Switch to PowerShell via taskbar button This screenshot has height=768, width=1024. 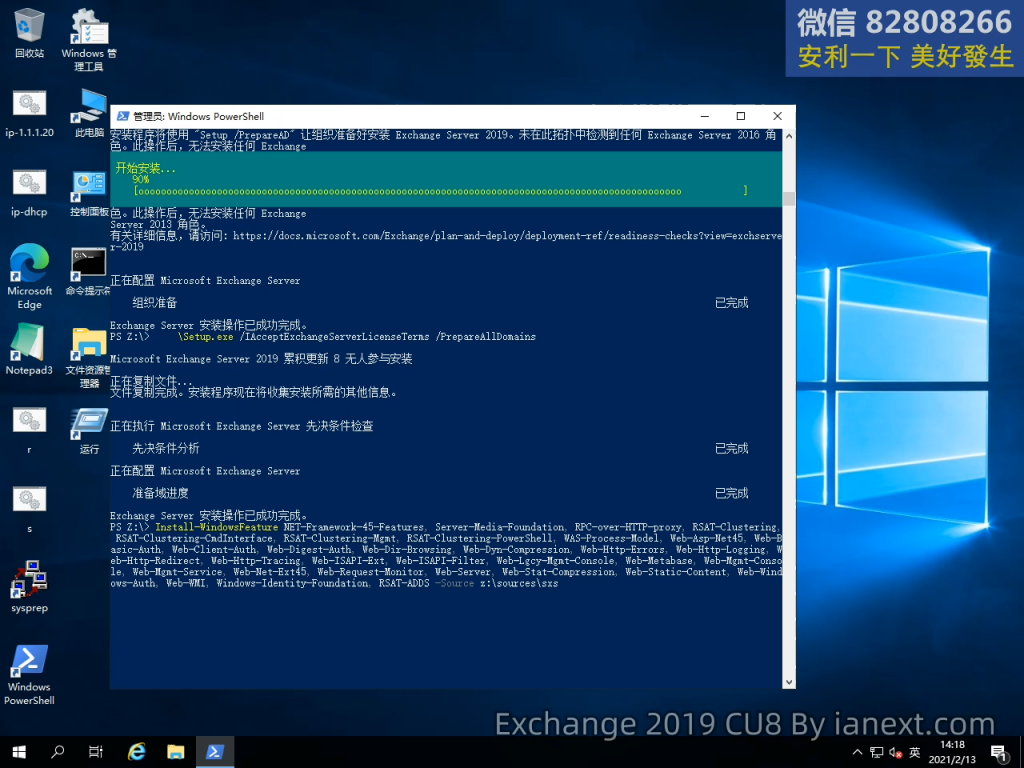[215, 751]
